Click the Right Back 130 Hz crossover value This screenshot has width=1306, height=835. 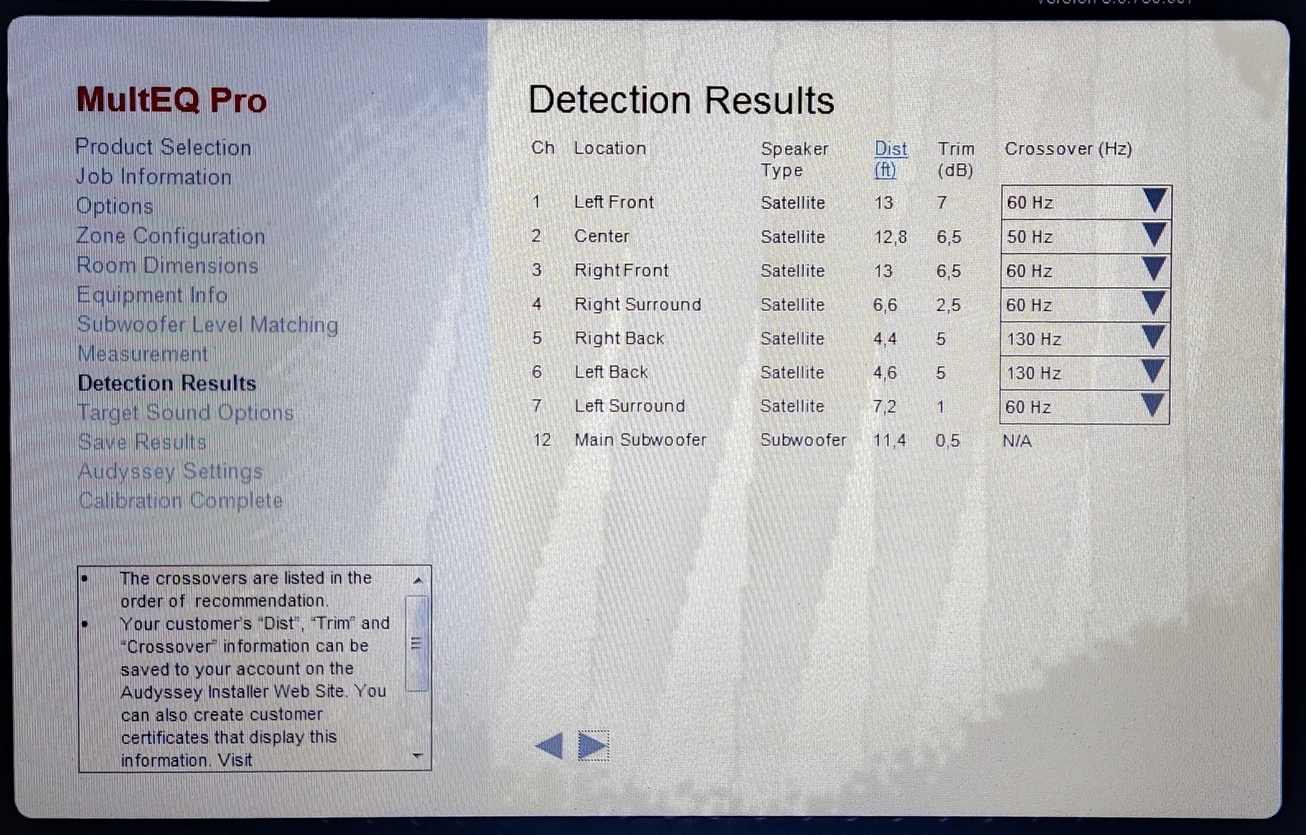click(1034, 339)
